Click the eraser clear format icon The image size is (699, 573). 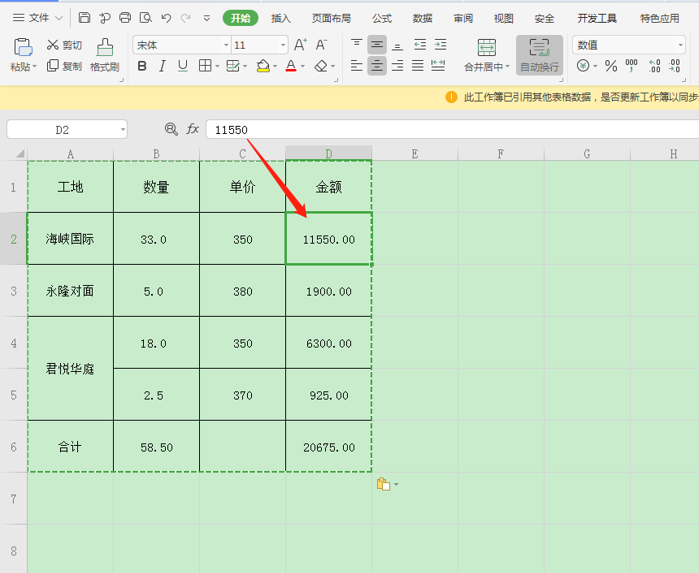click(321, 66)
